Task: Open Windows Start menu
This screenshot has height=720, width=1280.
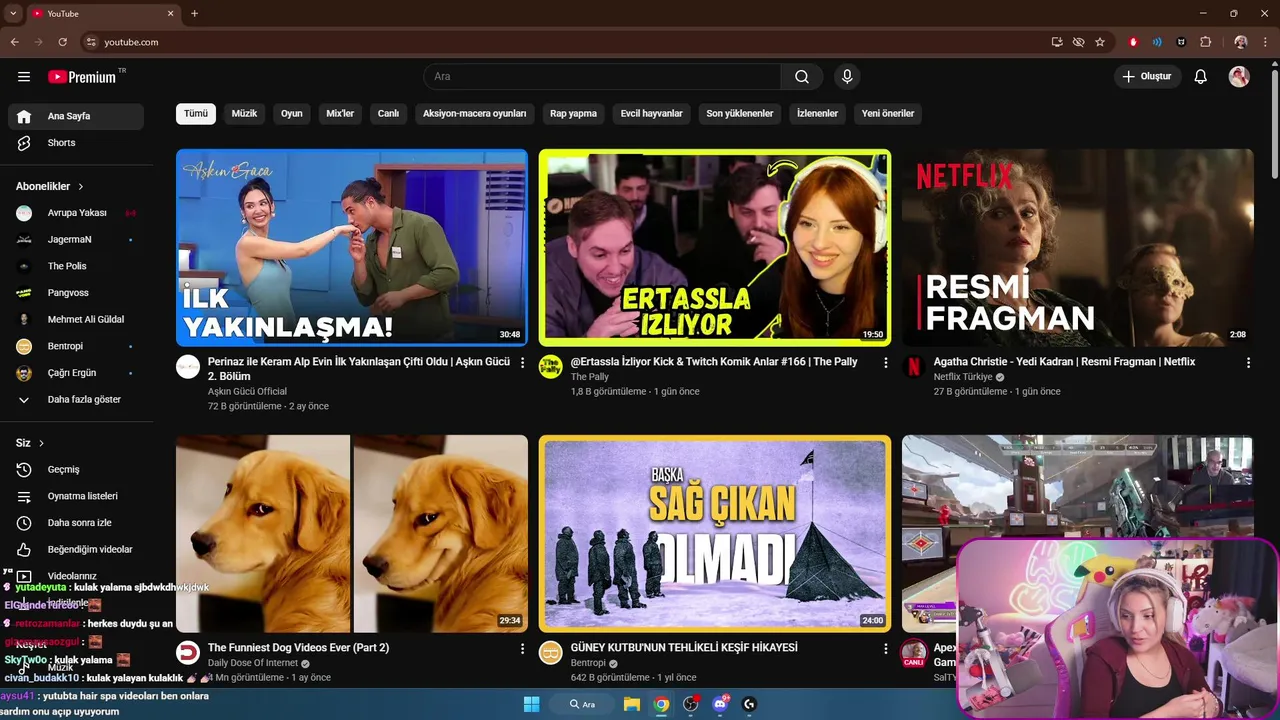Action: pyautogui.click(x=532, y=704)
